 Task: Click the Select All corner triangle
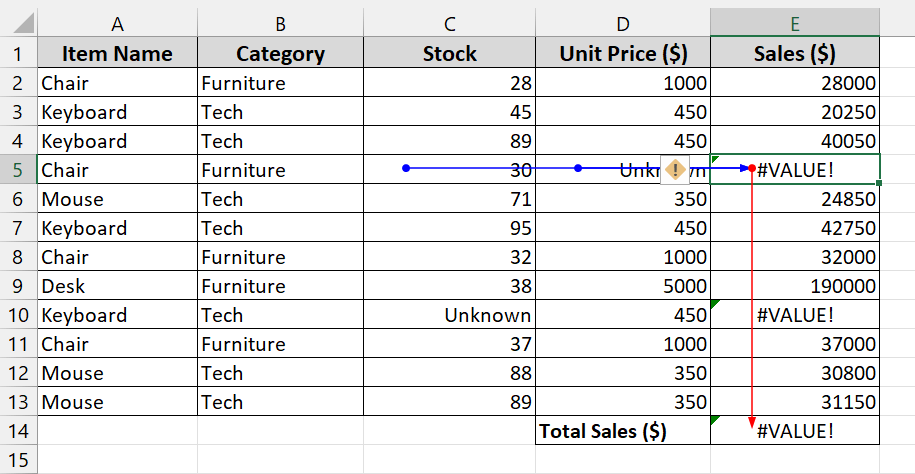point(18,23)
